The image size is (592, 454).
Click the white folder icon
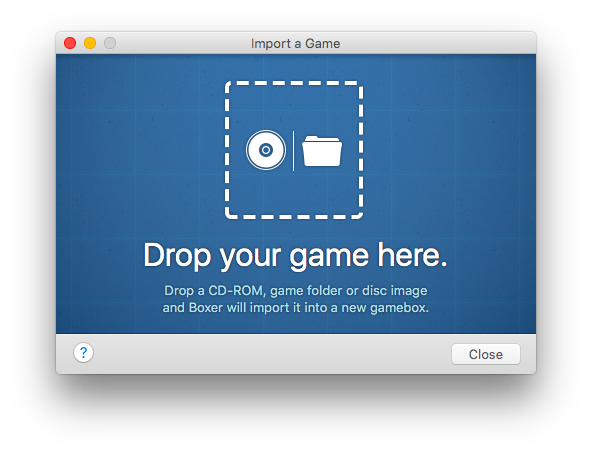(322, 151)
